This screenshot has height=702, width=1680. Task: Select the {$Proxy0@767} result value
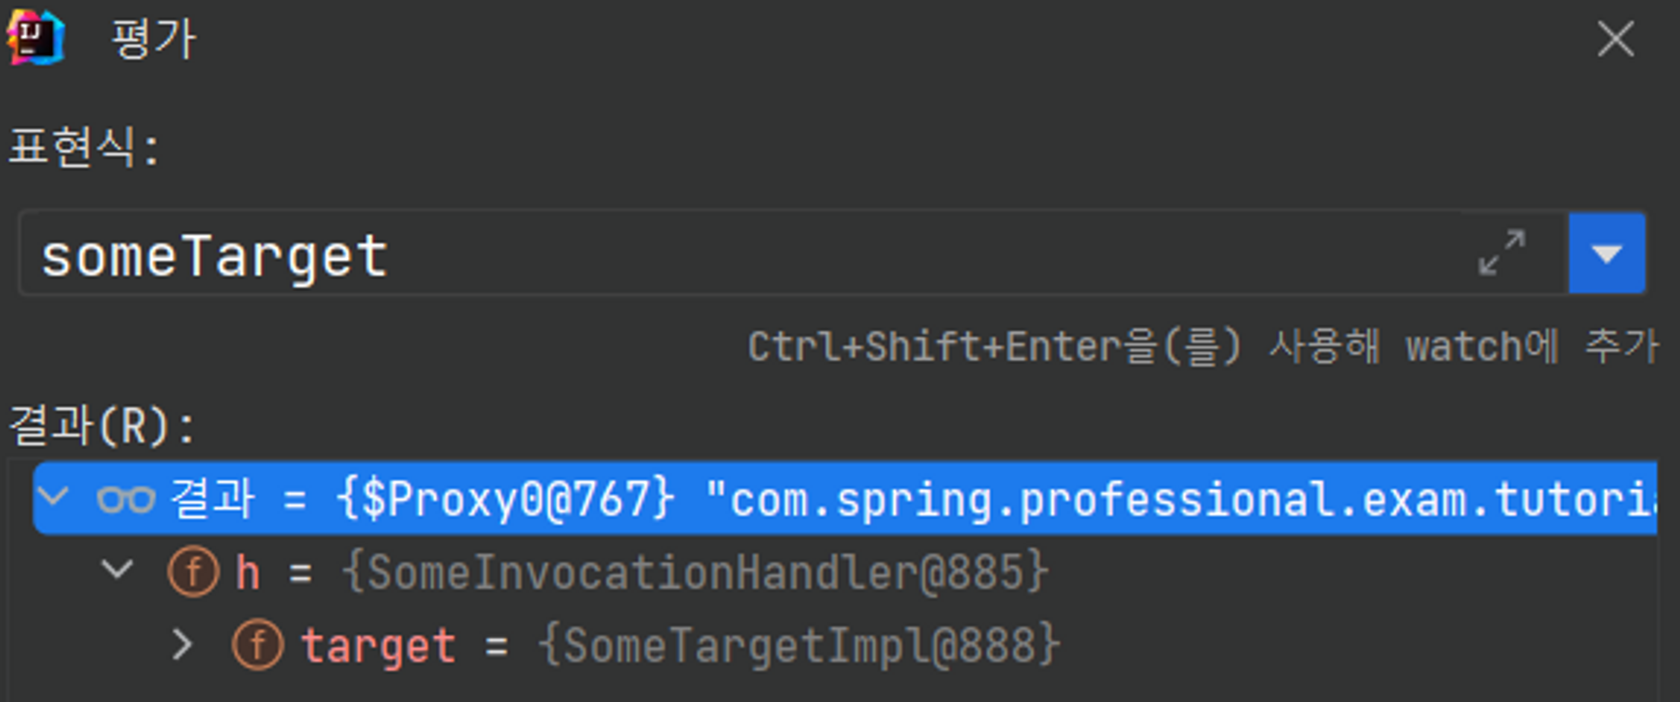click(x=507, y=498)
